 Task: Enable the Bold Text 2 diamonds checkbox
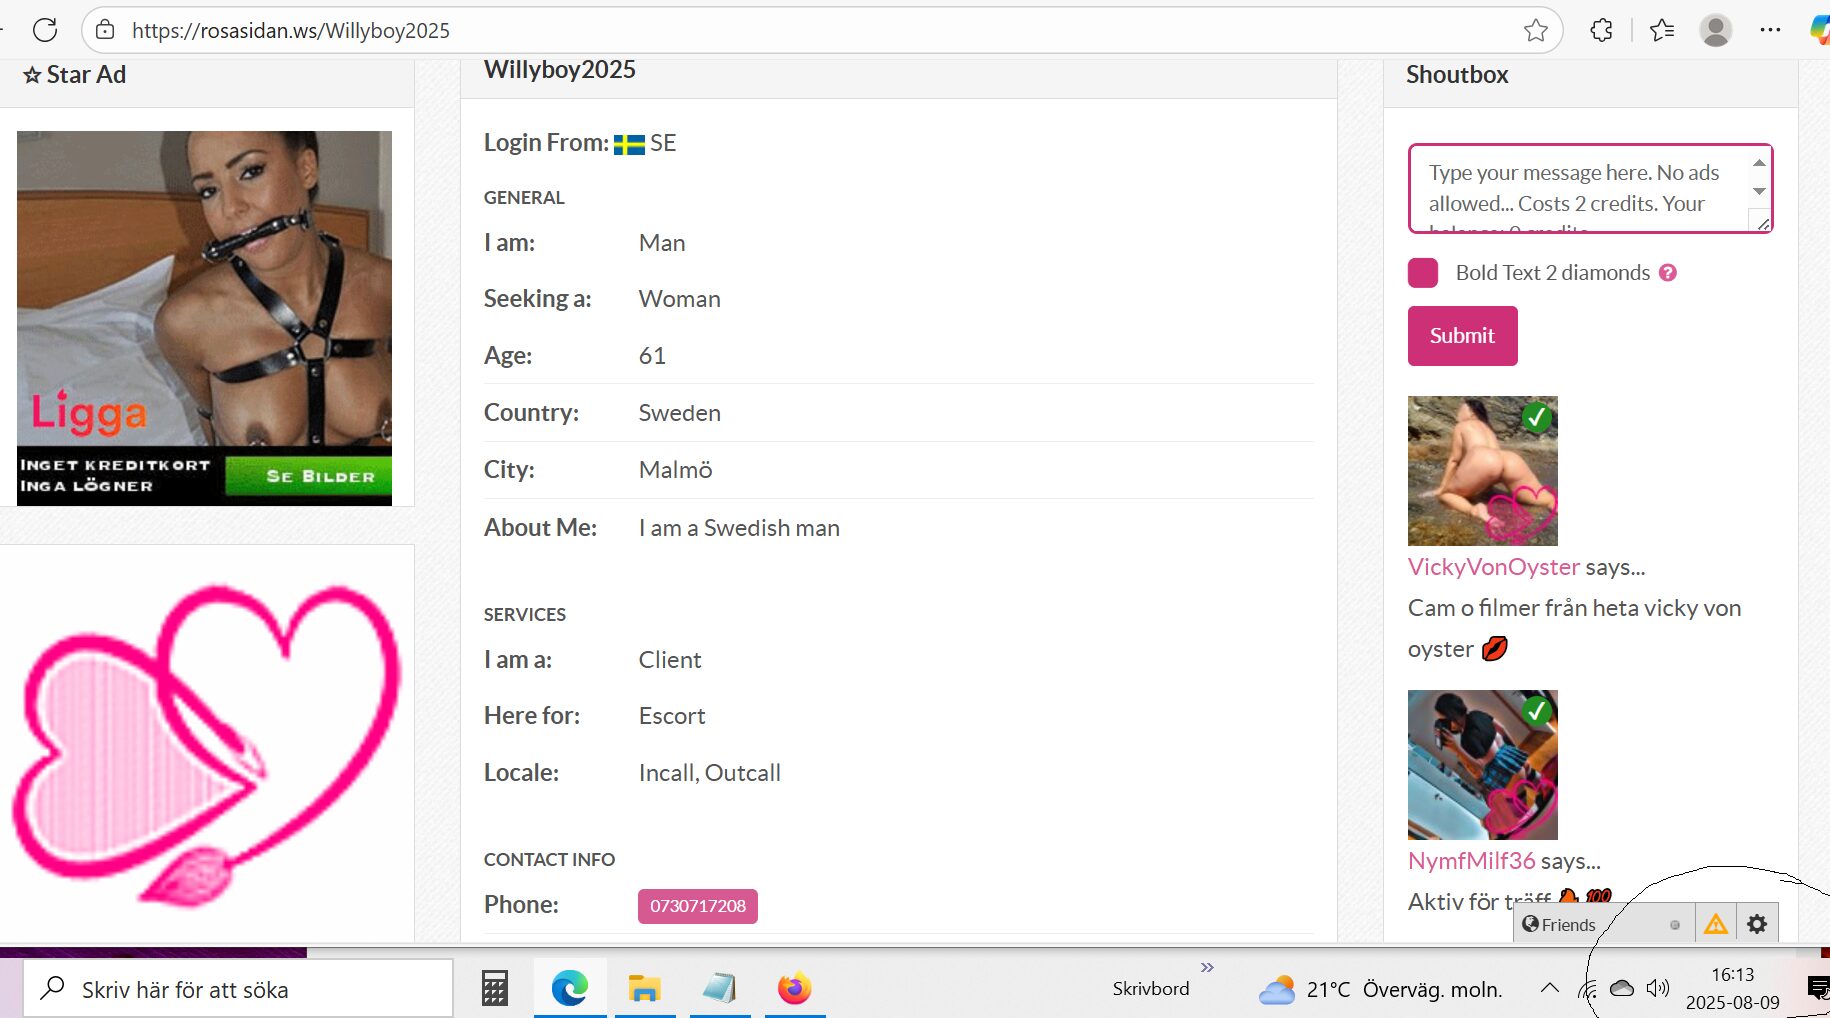[x=1422, y=273]
